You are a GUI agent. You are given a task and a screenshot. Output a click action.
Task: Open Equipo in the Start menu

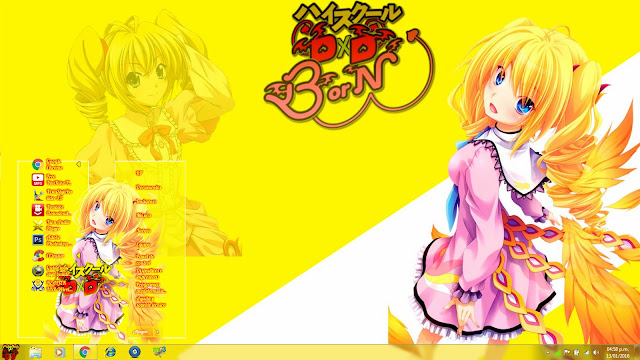(x=143, y=244)
